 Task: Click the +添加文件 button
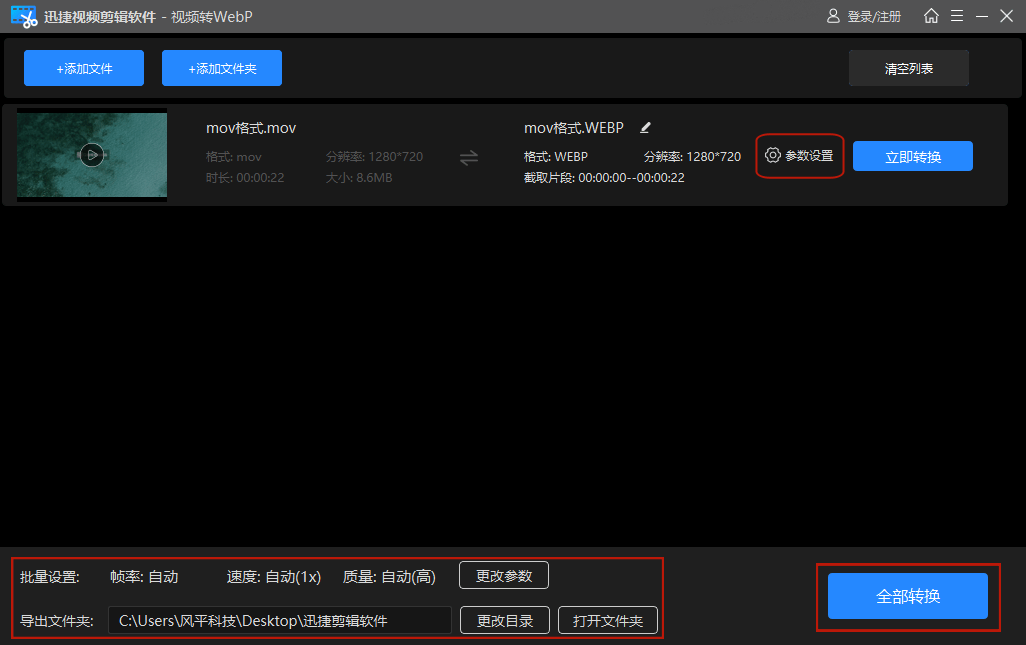tap(84, 68)
